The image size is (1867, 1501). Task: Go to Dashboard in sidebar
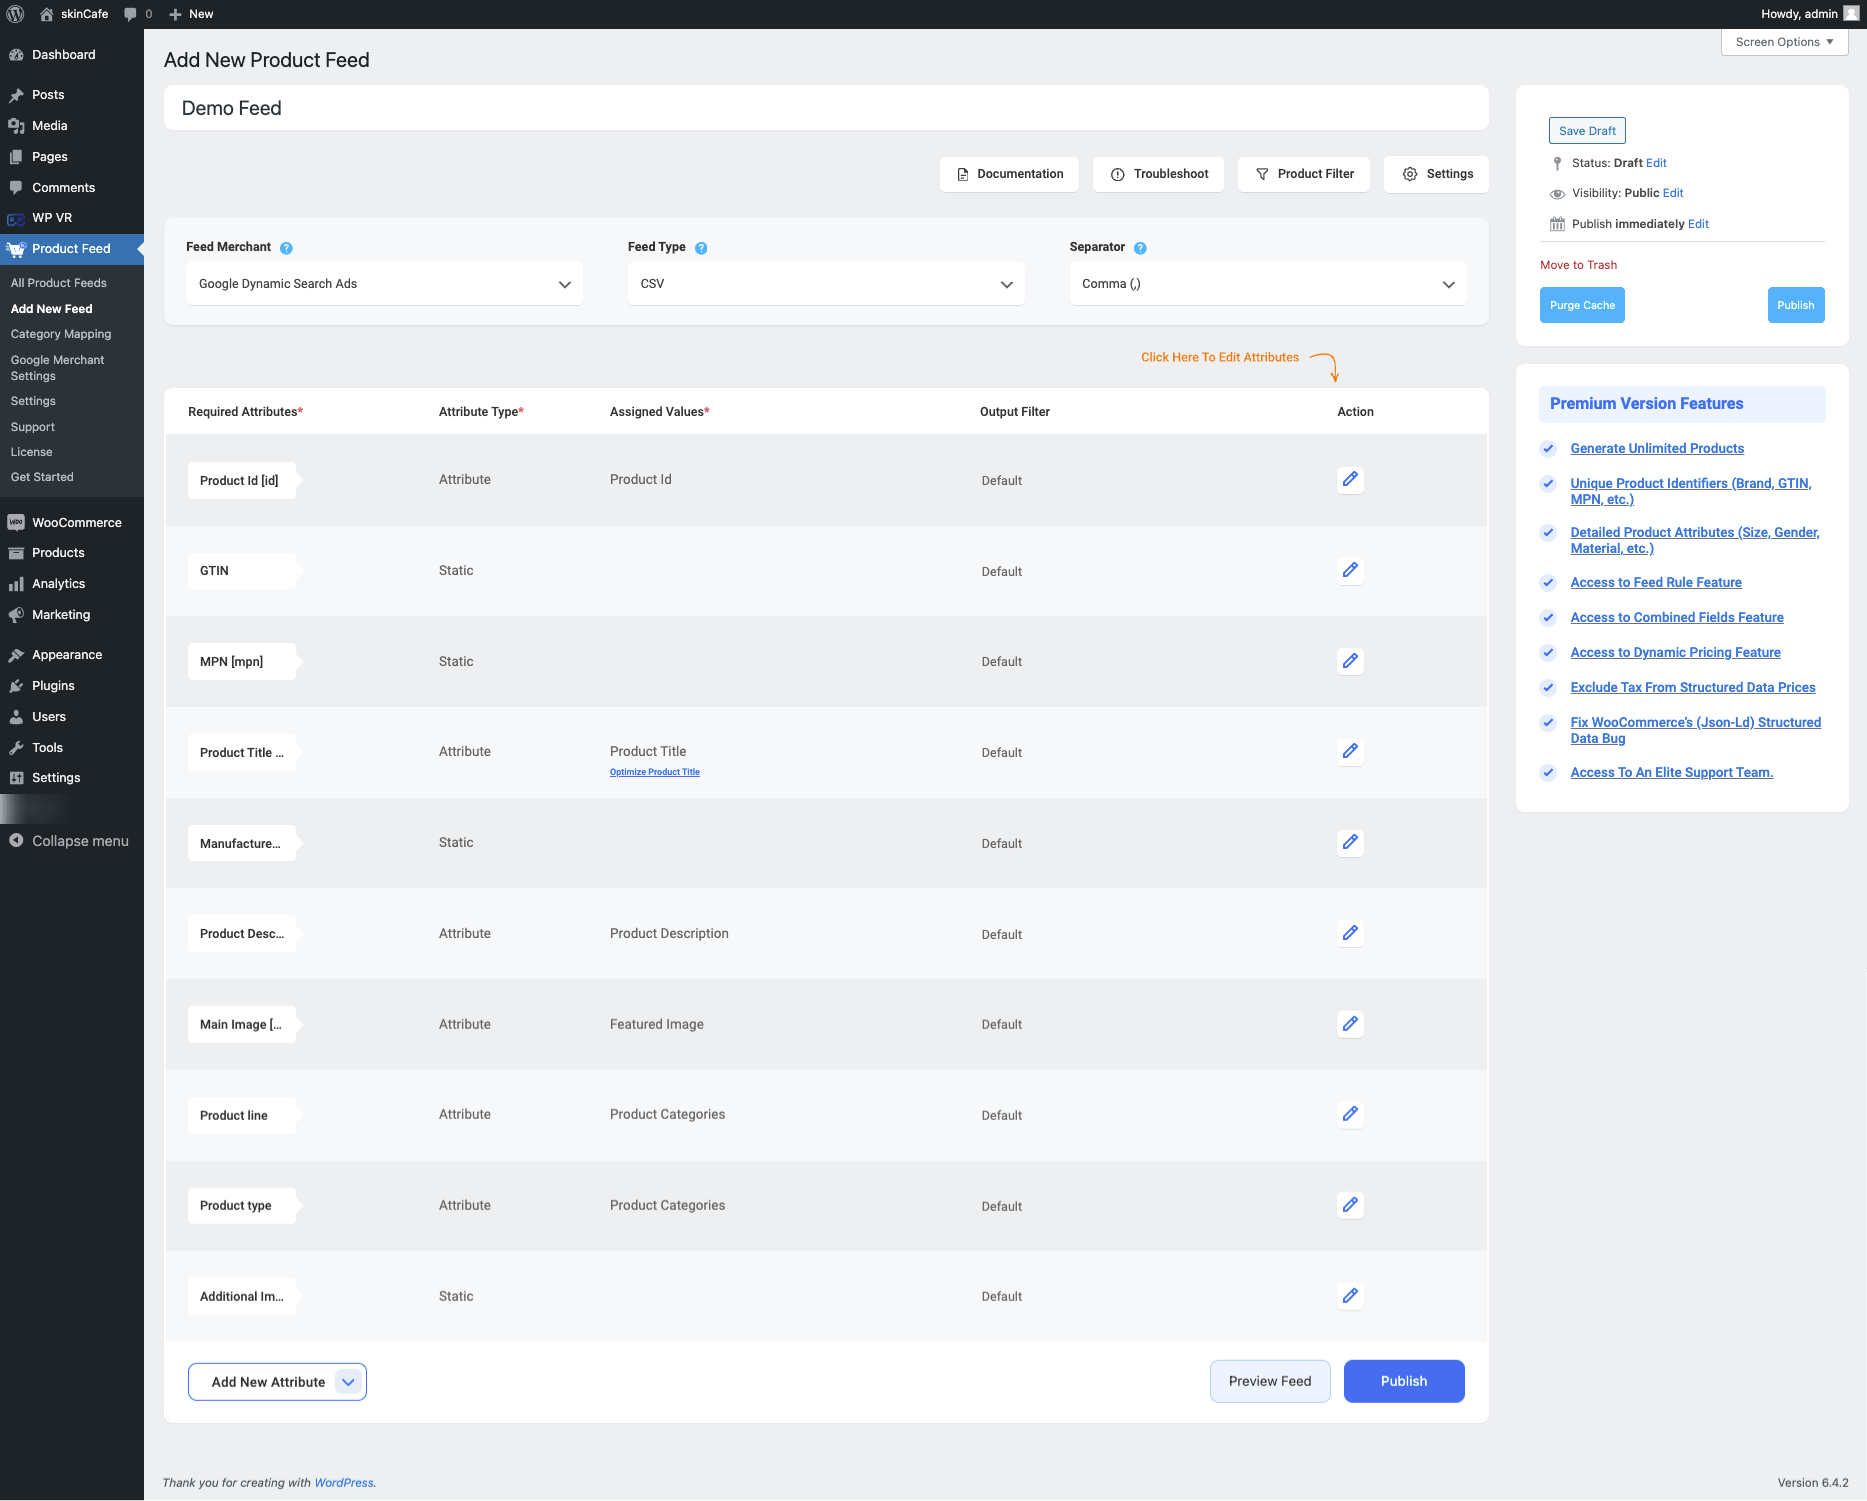tap(72, 55)
